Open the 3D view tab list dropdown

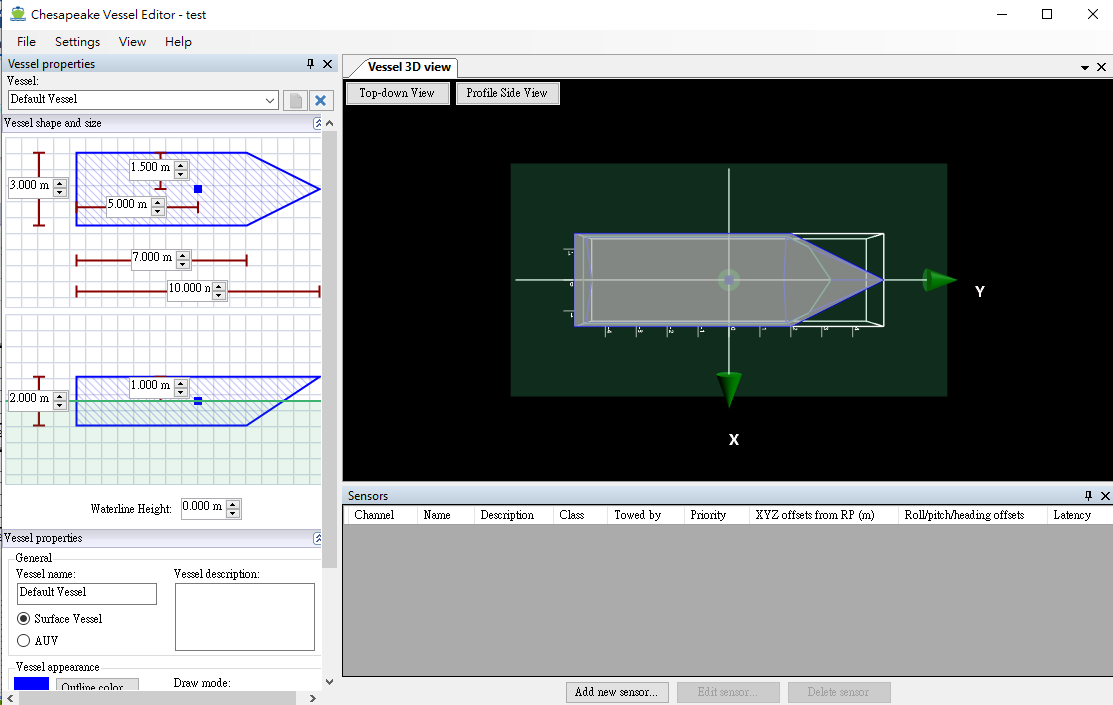click(x=1085, y=67)
